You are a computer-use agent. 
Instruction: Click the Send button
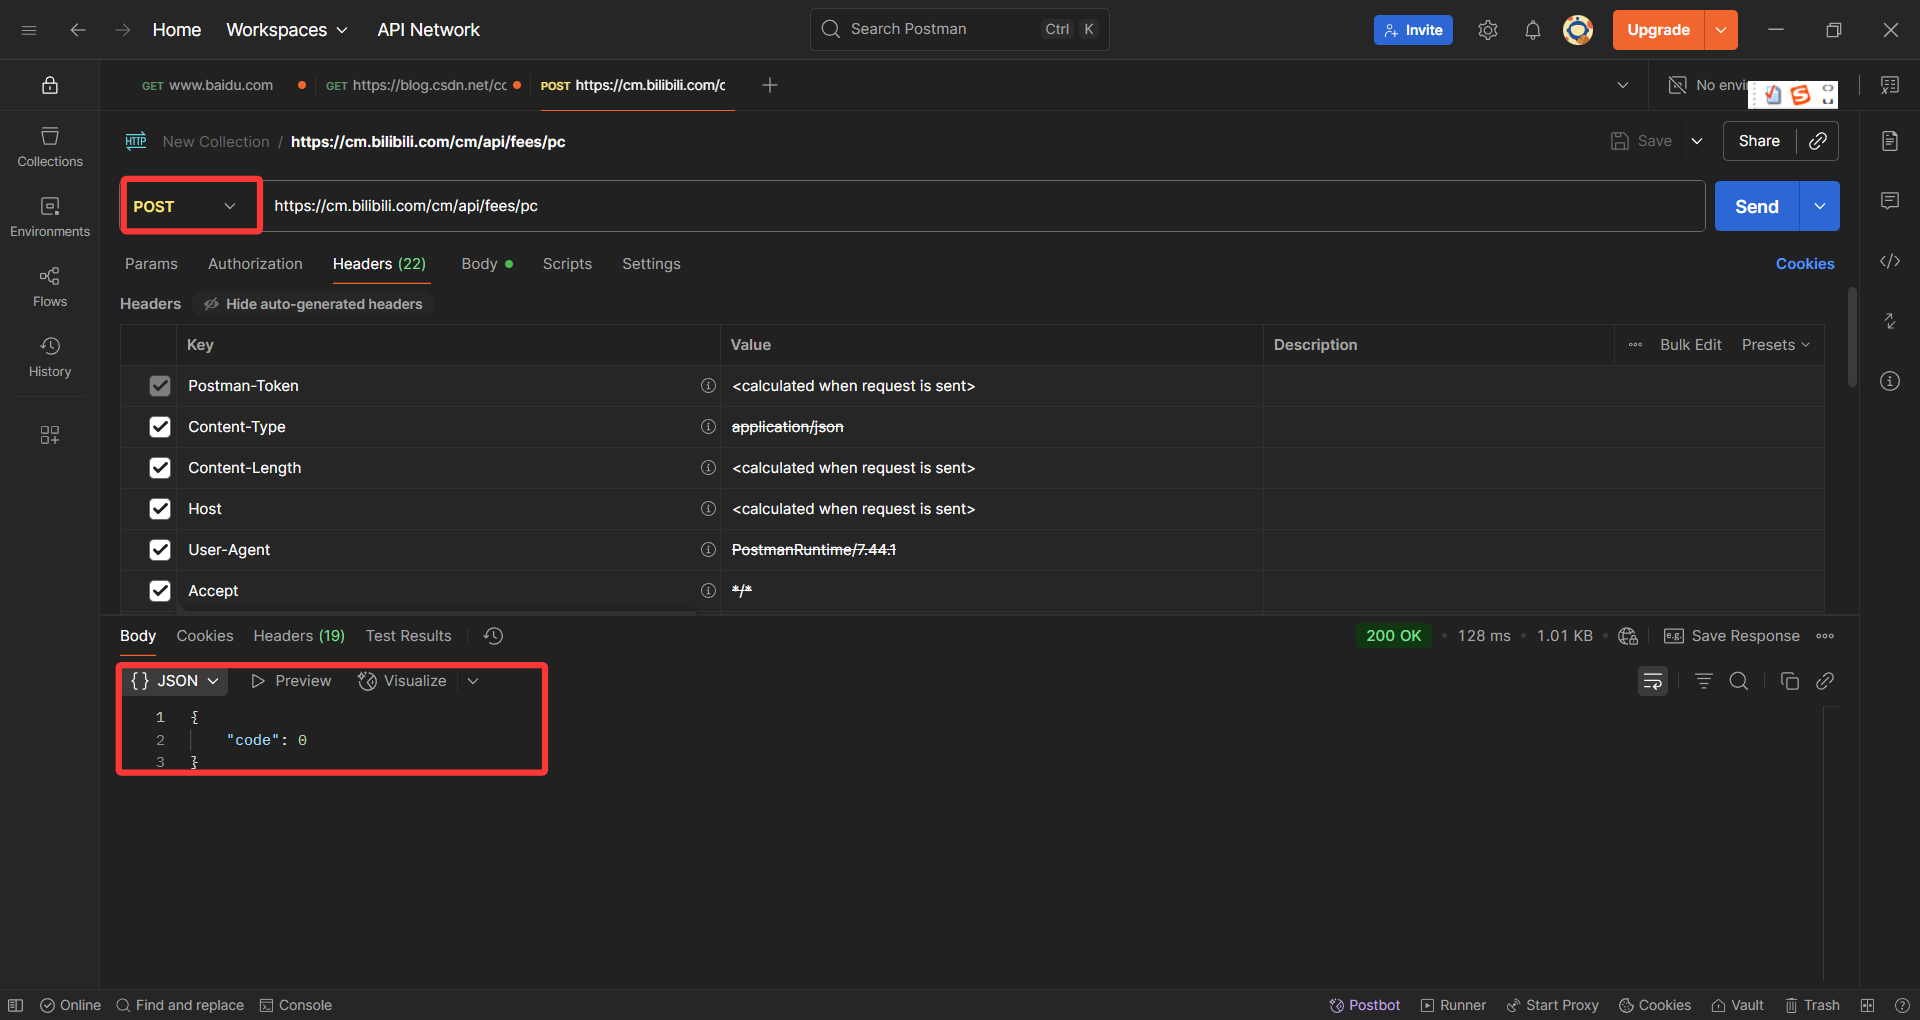pyautogui.click(x=1757, y=206)
